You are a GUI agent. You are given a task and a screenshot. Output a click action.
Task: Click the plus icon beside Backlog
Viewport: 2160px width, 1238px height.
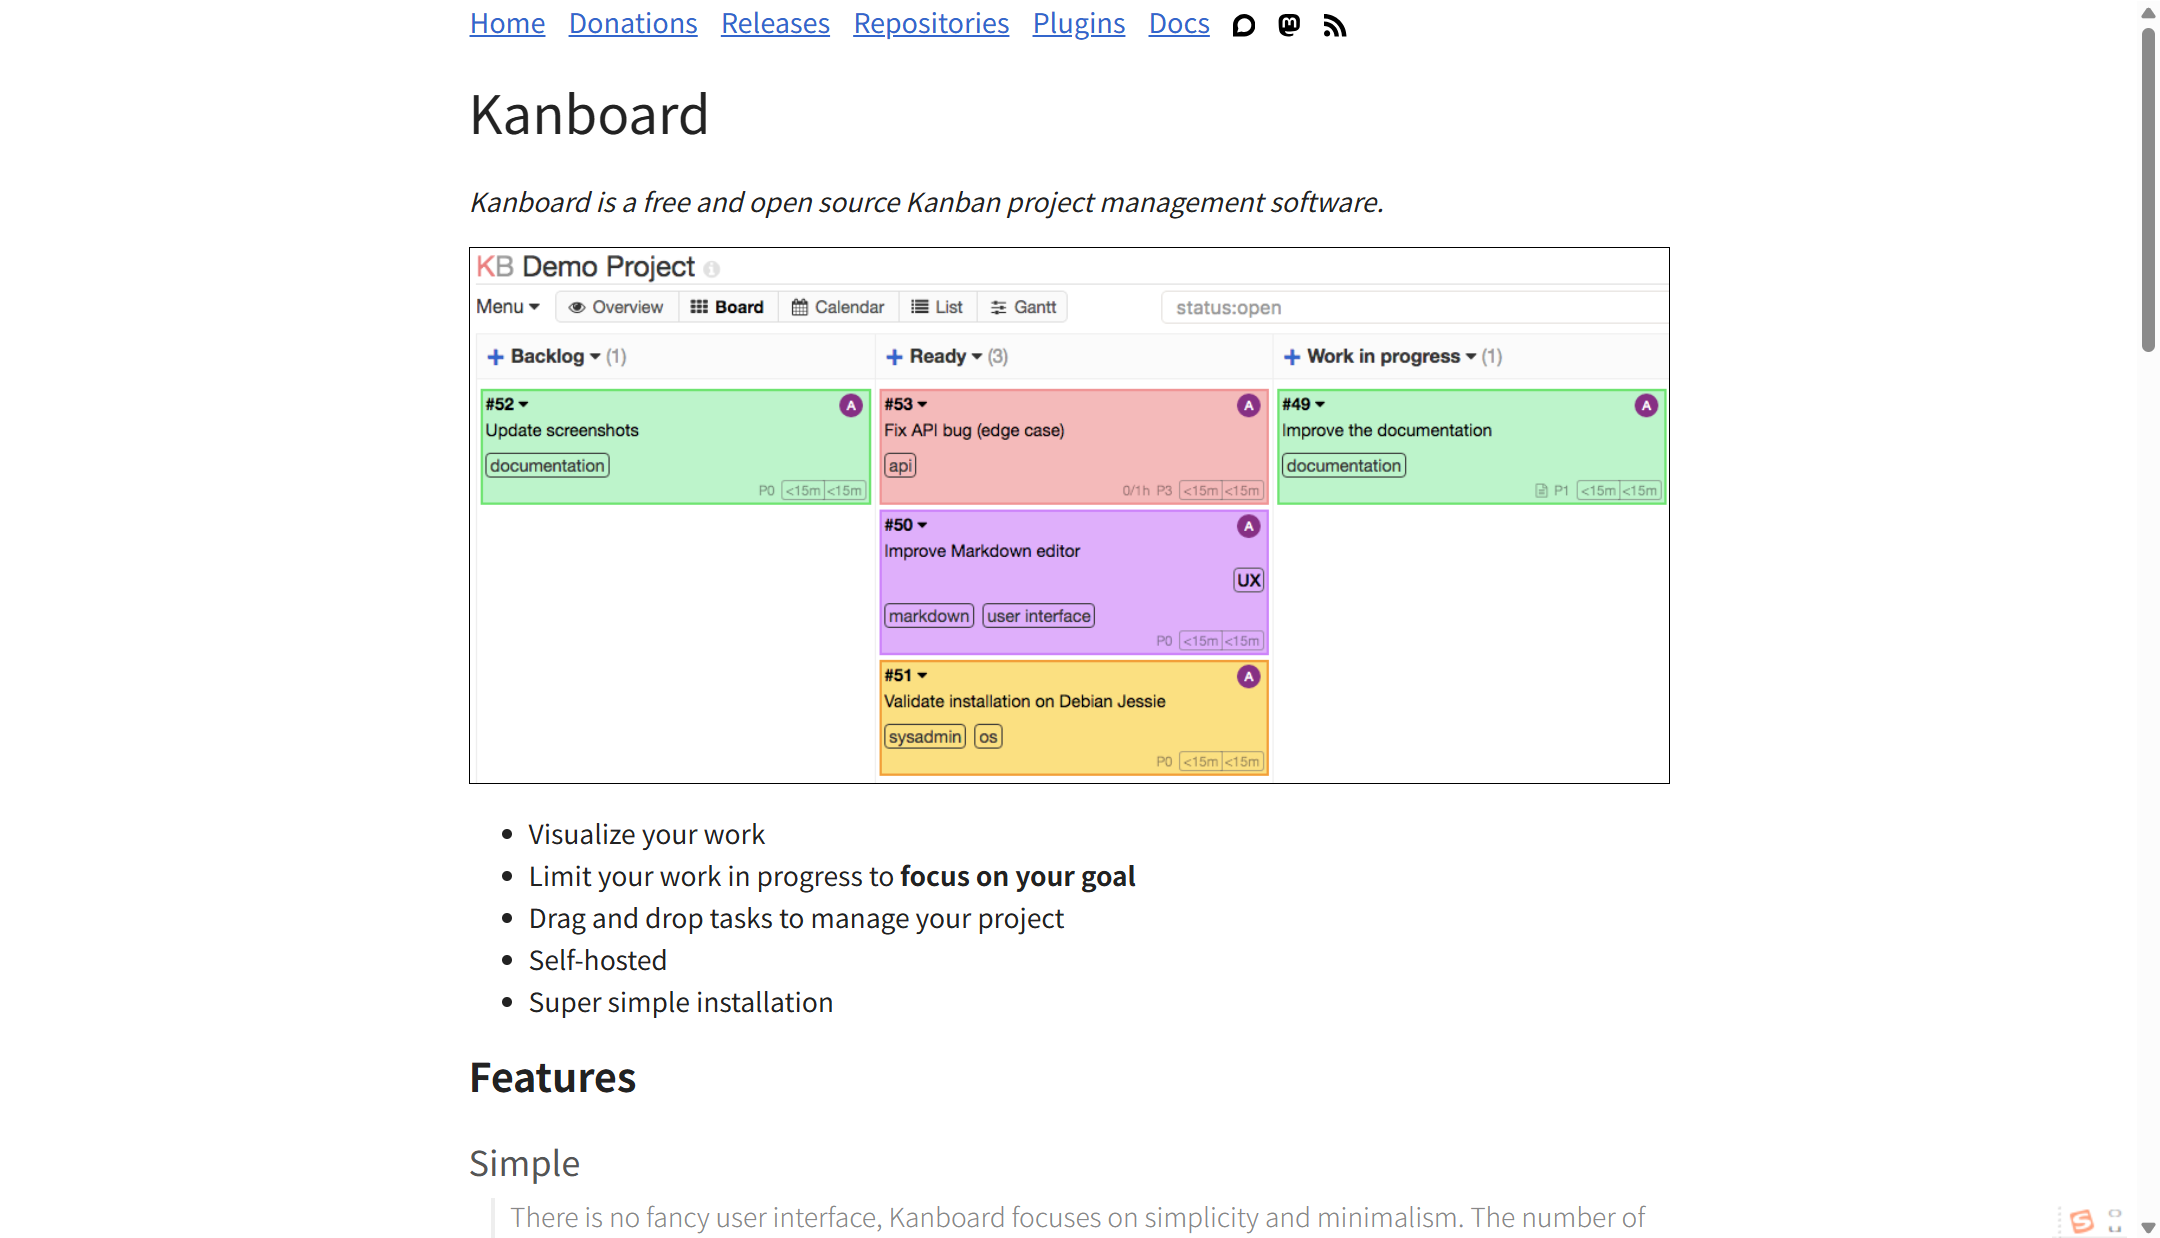tap(495, 357)
